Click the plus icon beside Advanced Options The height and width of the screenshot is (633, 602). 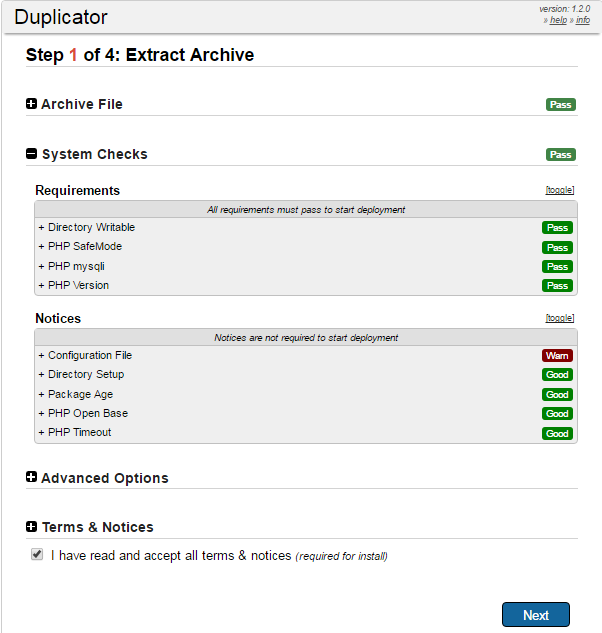click(31, 478)
